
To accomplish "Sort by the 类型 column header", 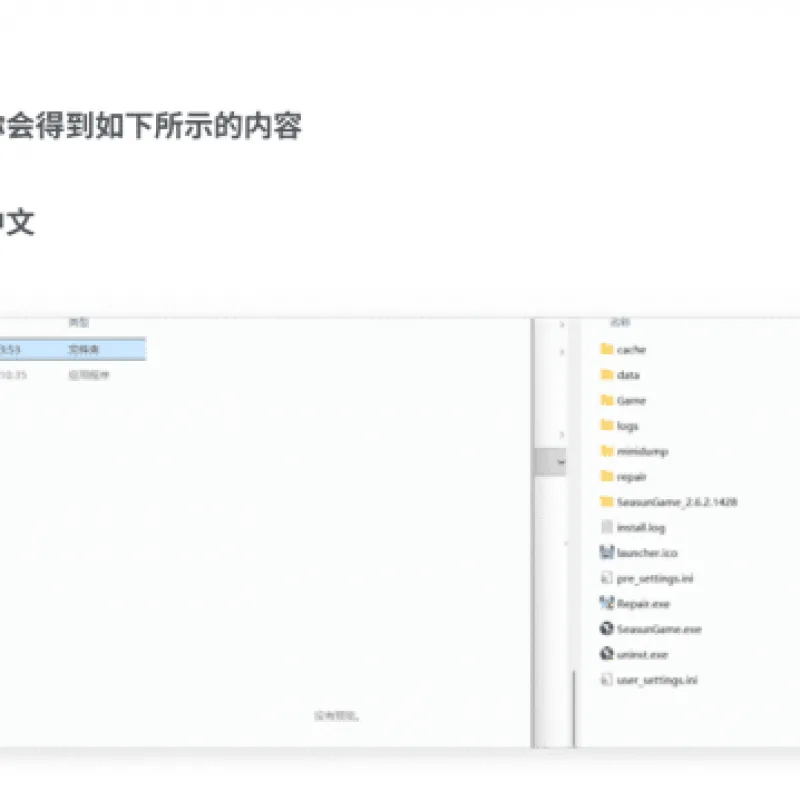I will 79,322.
